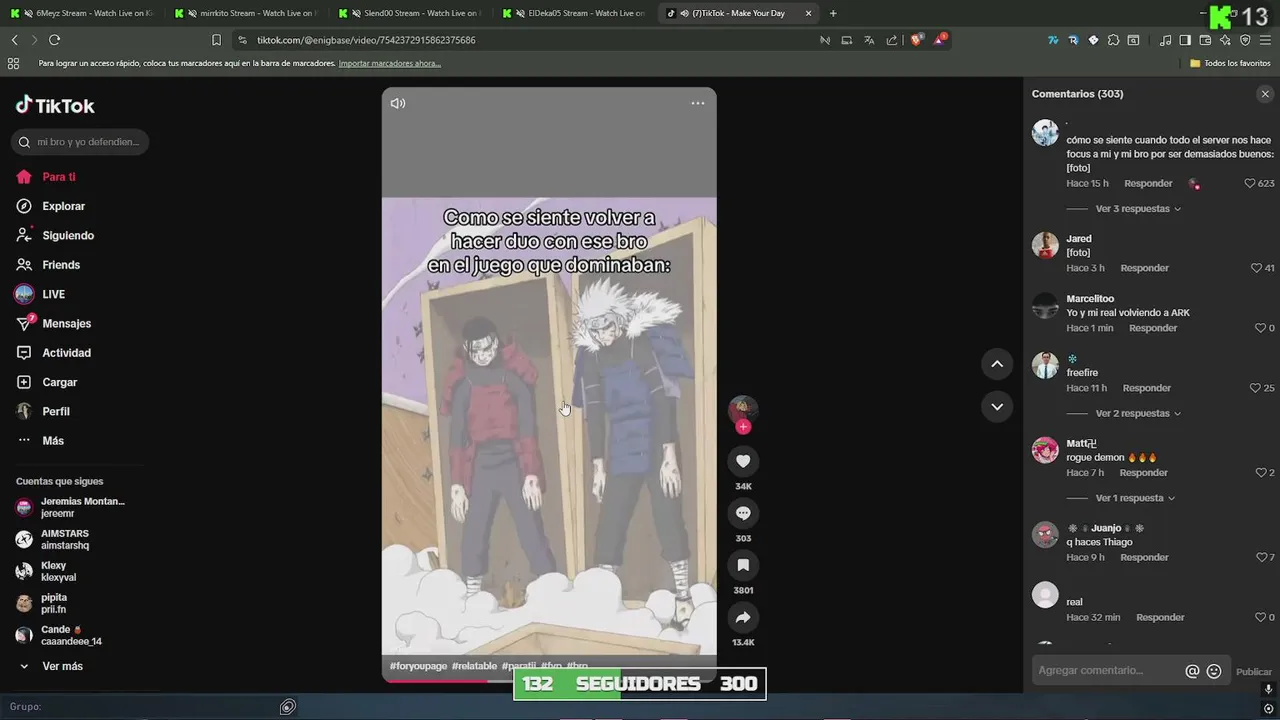The image size is (1280, 720).
Task: Switch to the mirrkito Stream tab
Action: click(248, 13)
